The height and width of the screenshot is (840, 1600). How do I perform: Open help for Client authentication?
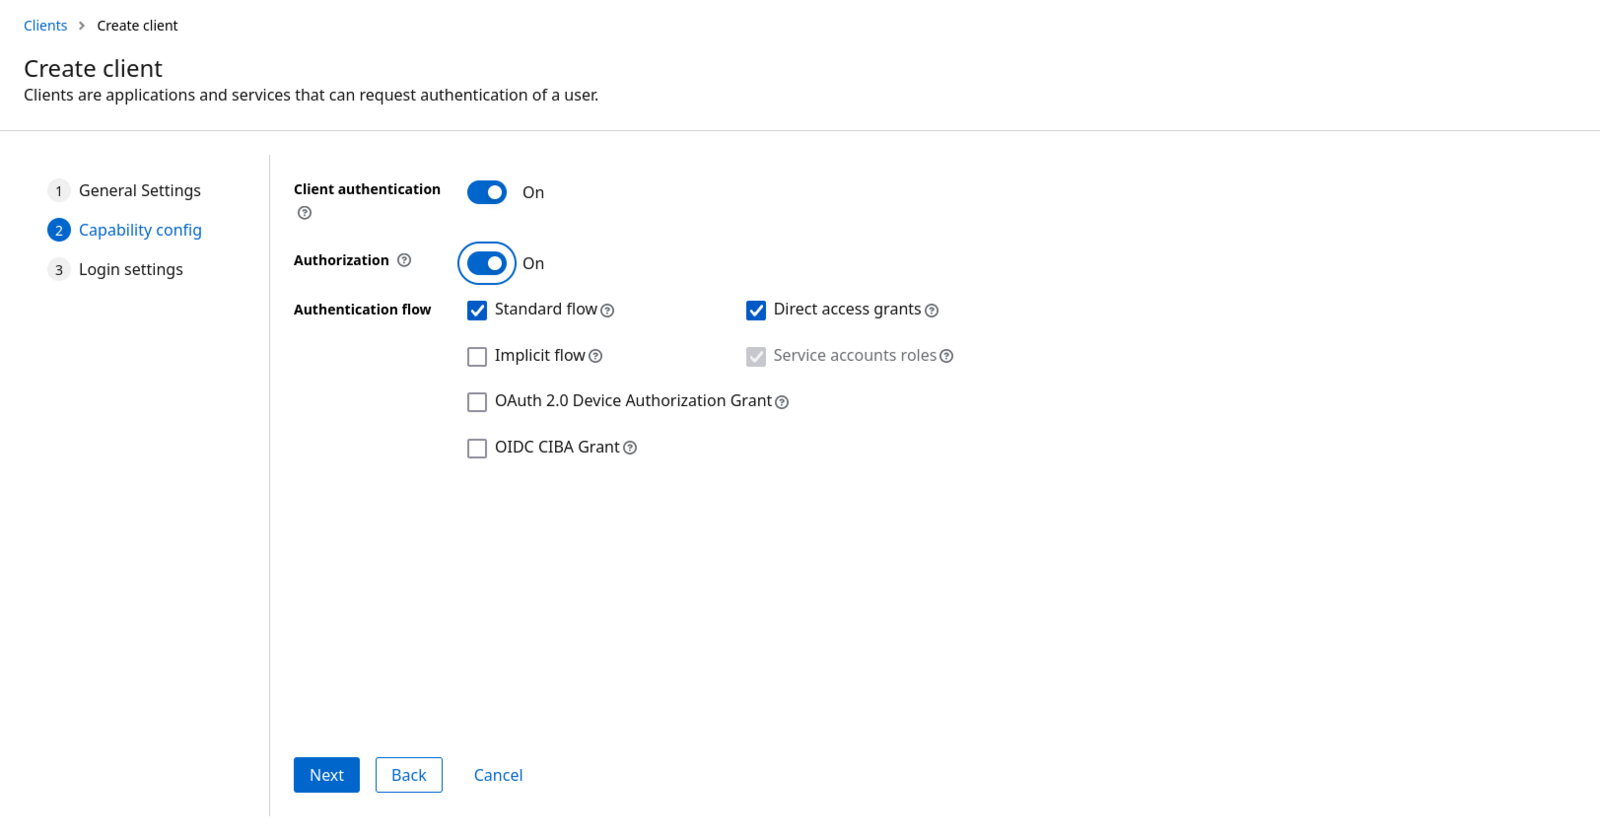click(x=305, y=213)
